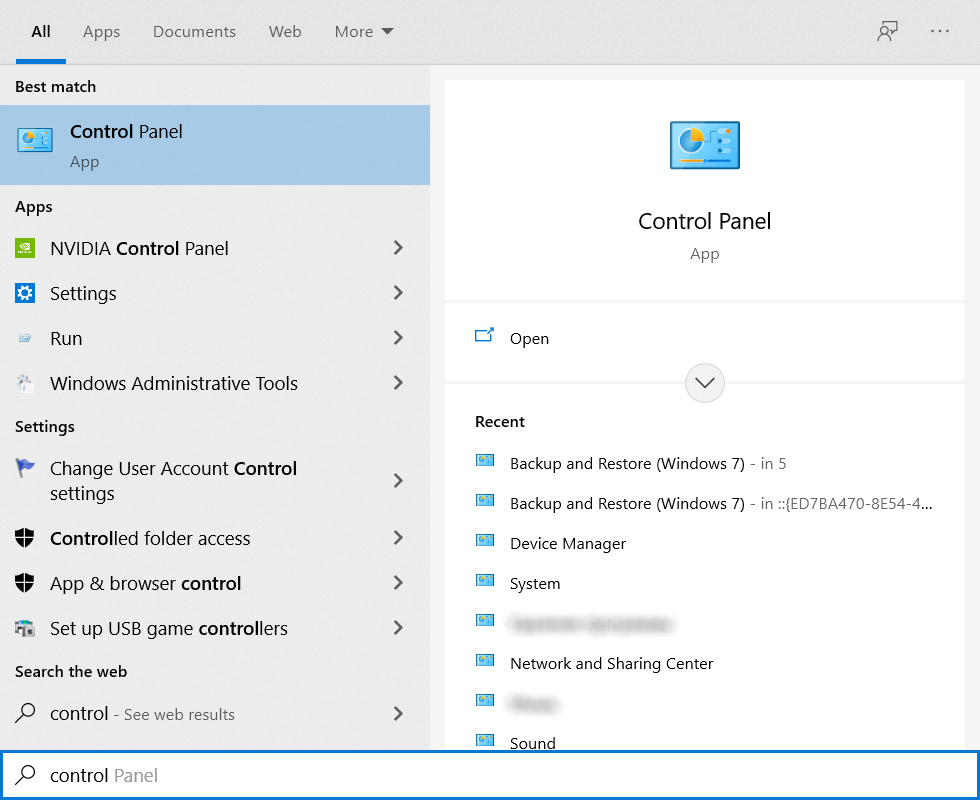Click the large Control Panel preview icon
The height and width of the screenshot is (800, 980).
click(x=704, y=145)
